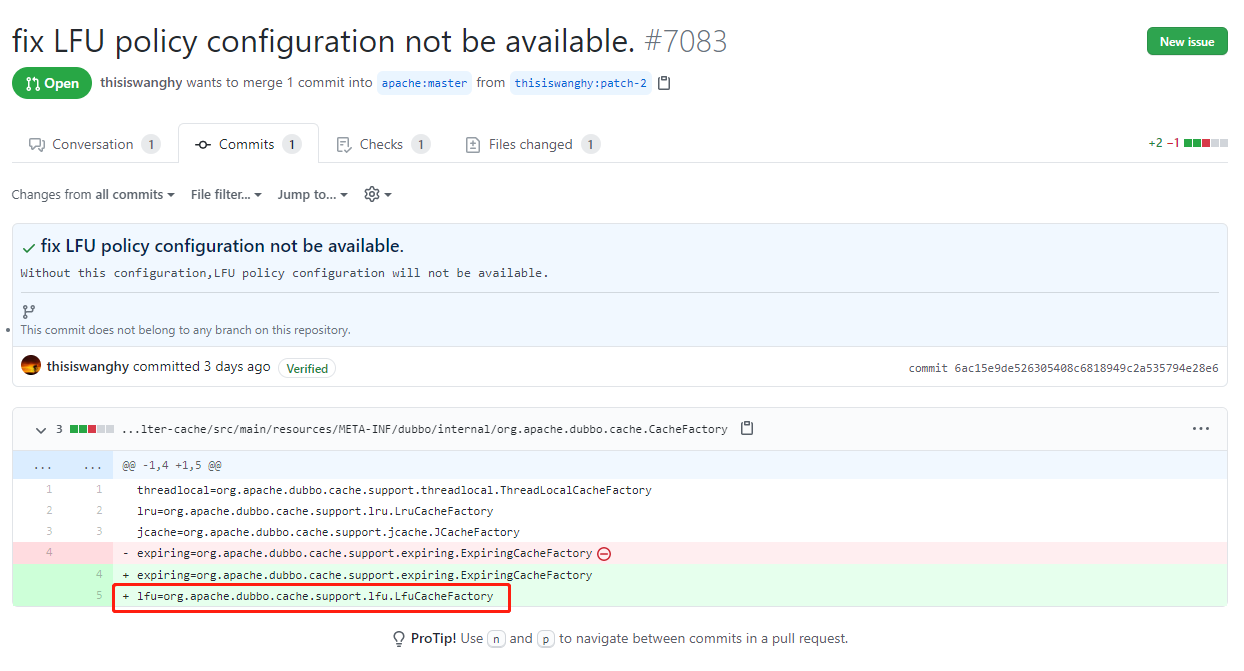
Task: Click the CacheFactory file path link
Action: [424, 429]
